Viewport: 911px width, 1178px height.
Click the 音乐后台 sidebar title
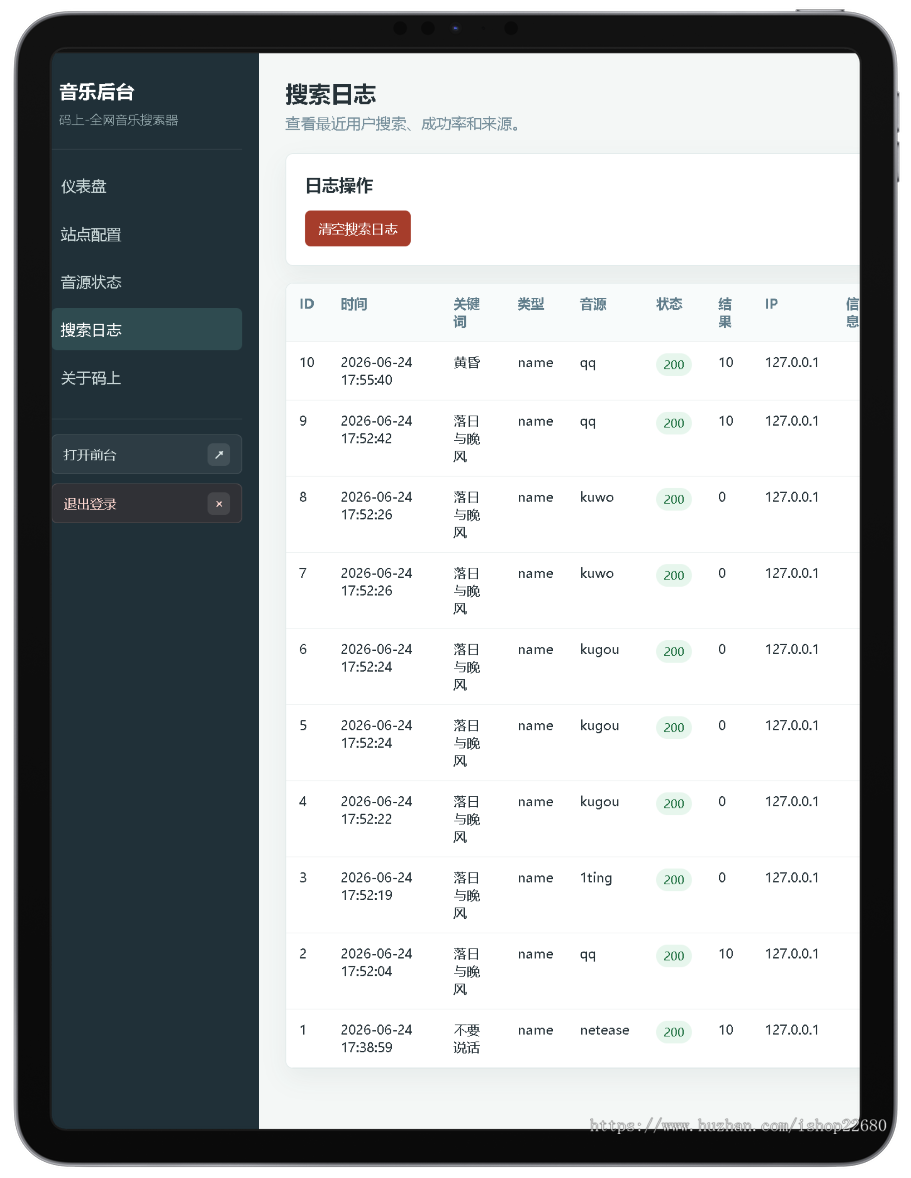[x=97, y=92]
